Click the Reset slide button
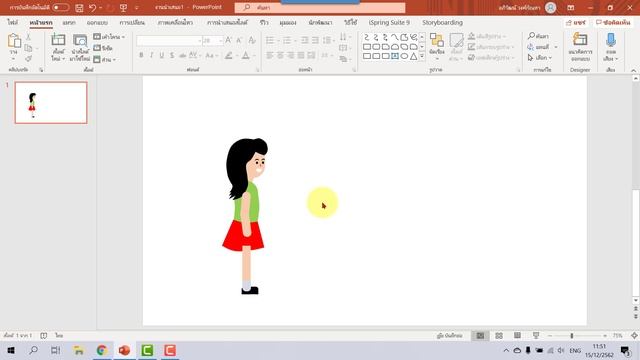640x360 pixels. click(103, 48)
